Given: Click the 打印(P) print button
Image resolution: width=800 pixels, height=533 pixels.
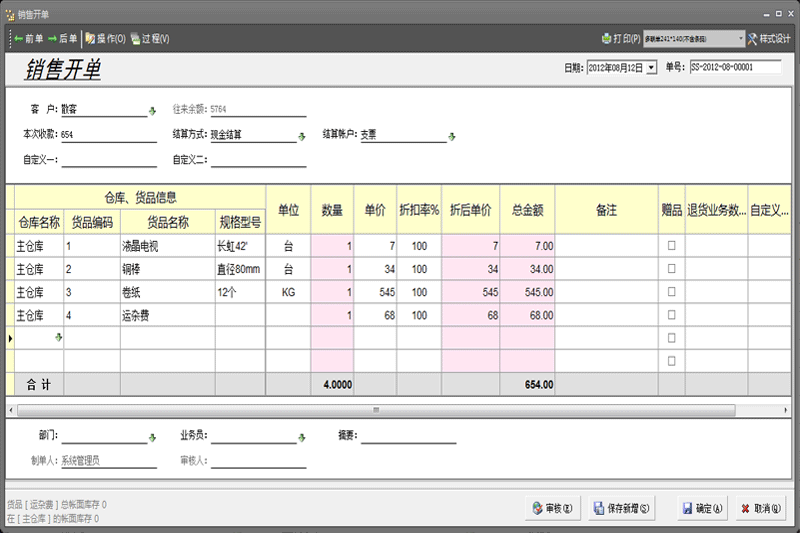Looking at the screenshot, I should [x=621, y=39].
